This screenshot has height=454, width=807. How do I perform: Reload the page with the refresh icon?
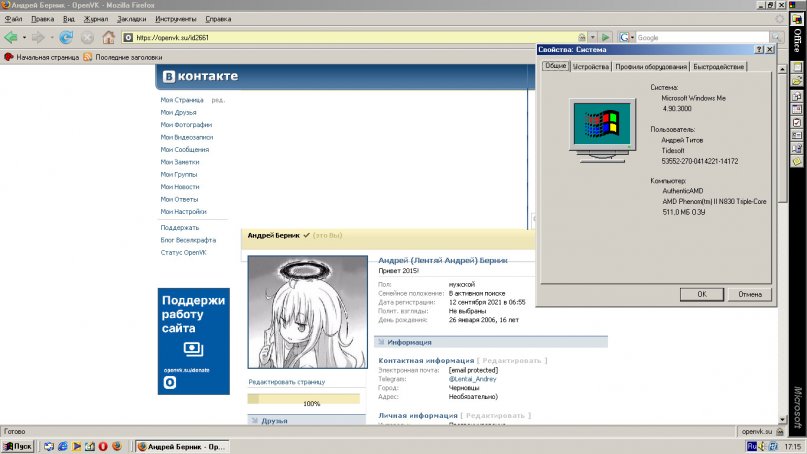tap(66, 37)
